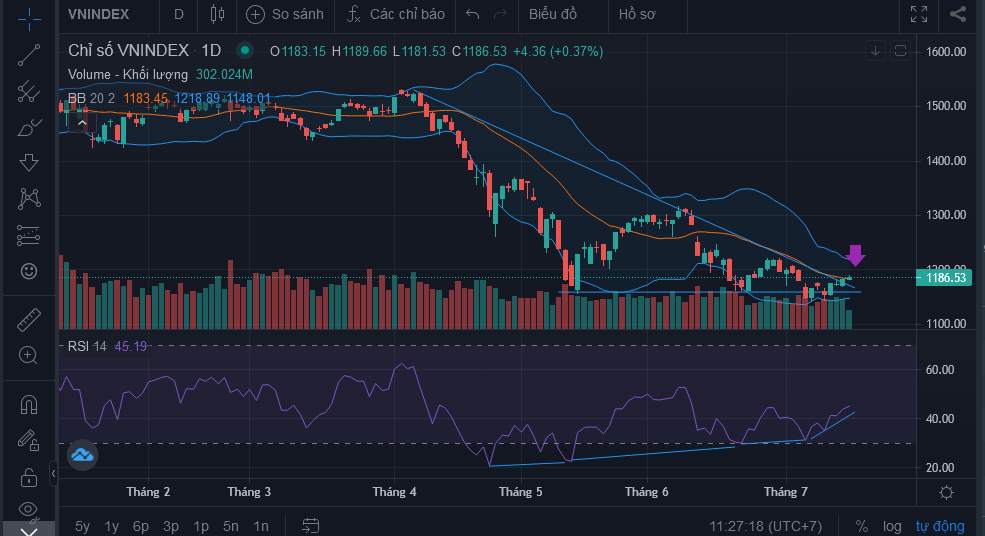This screenshot has height=536, width=985.
Task: Toggle magnet mode for drawings
Action: [29, 404]
